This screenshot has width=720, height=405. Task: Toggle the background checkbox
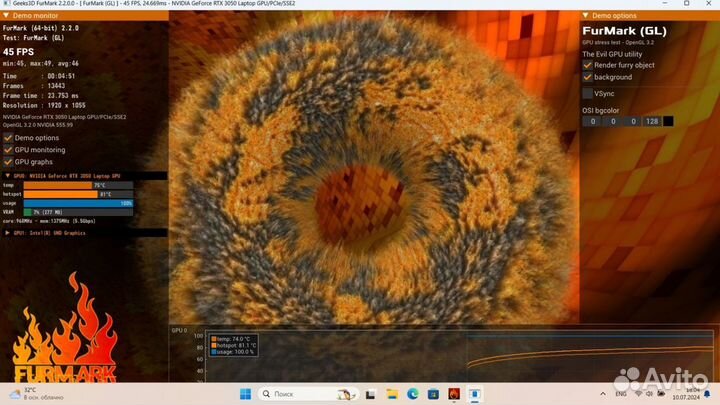coord(588,77)
